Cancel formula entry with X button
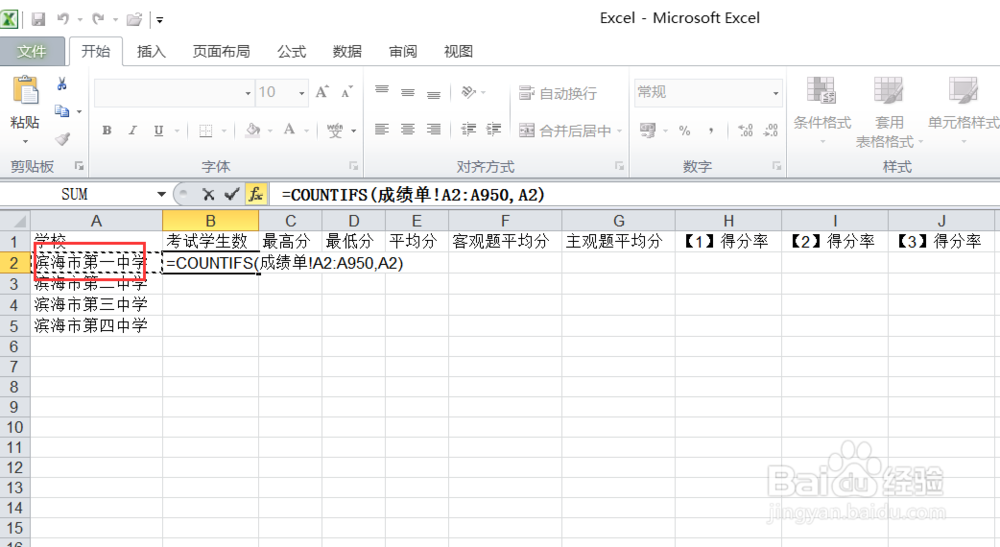Image resolution: width=1000 pixels, height=547 pixels. pos(208,194)
